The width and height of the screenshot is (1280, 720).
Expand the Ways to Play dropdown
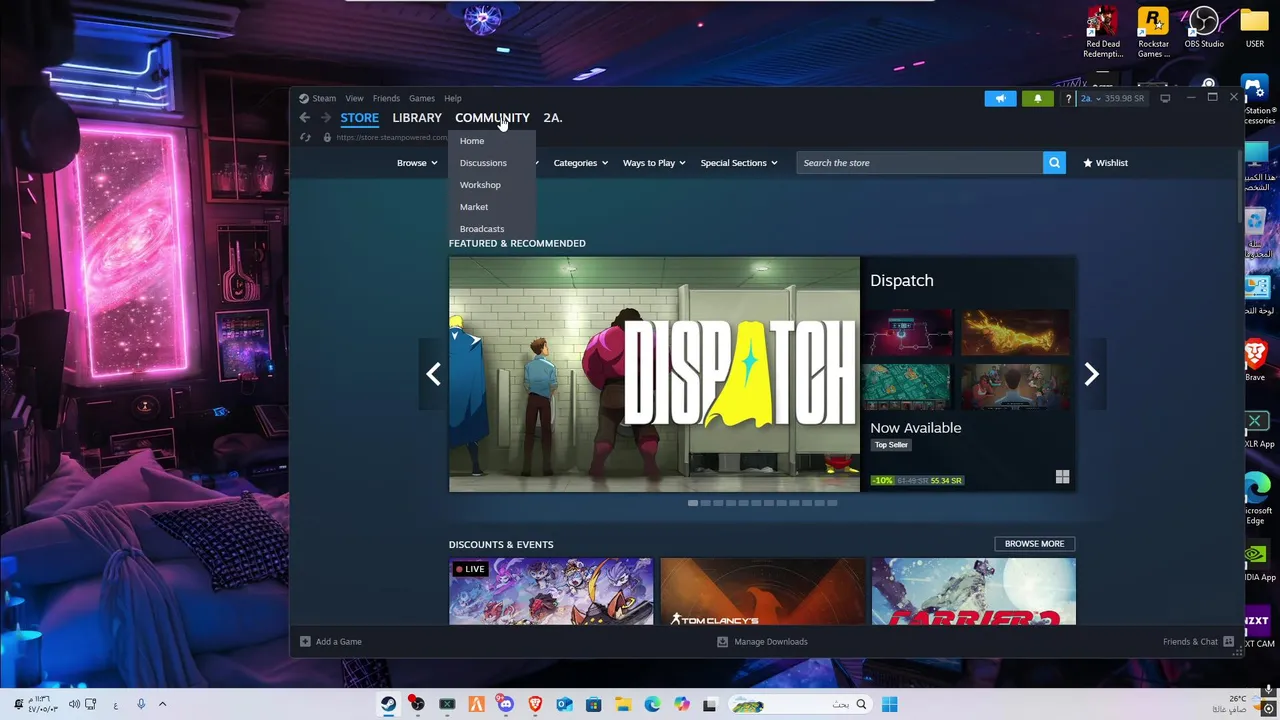pyautogui.click(x=654, y=163)
